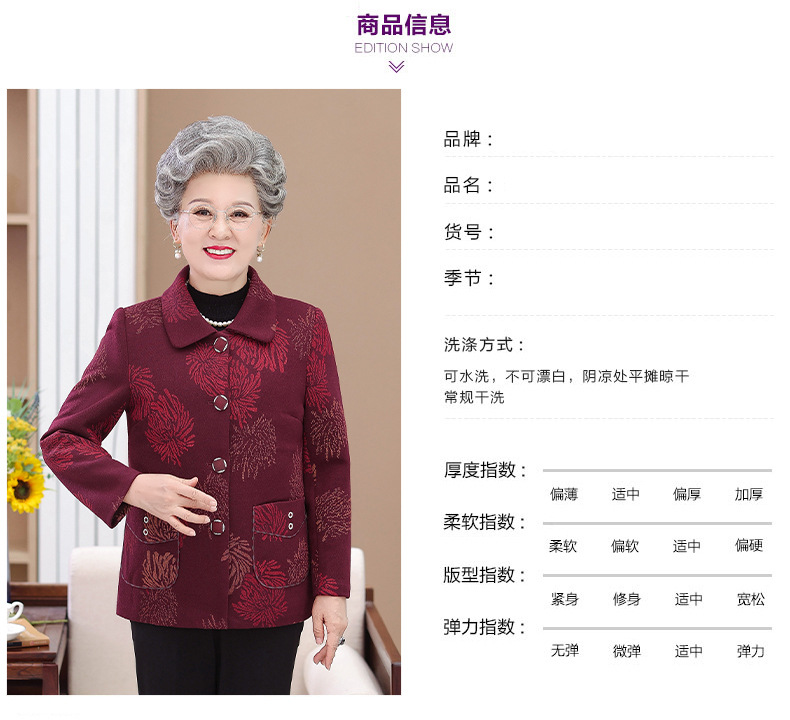Select 弹力 elasticity option
Screen dimensions: 790x720
751,651
